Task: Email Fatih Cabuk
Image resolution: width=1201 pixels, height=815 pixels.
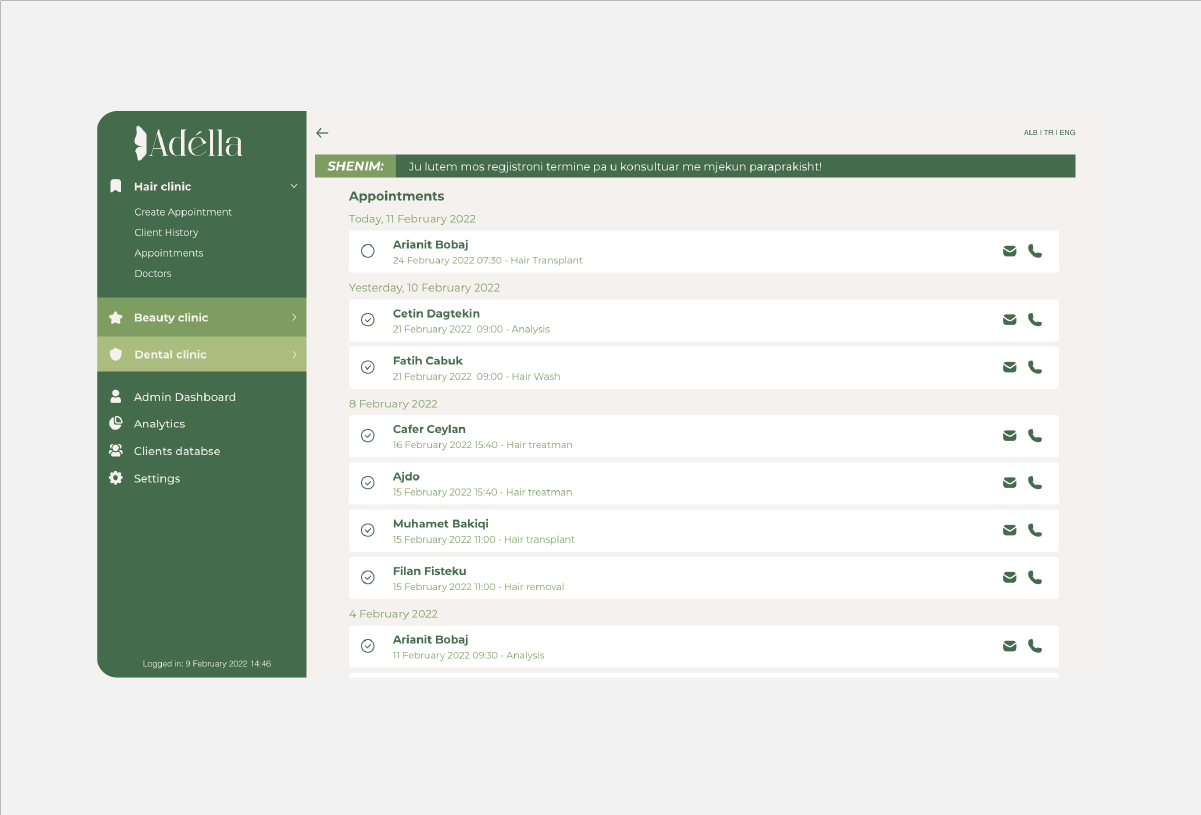Action: tap(1010, 367)
